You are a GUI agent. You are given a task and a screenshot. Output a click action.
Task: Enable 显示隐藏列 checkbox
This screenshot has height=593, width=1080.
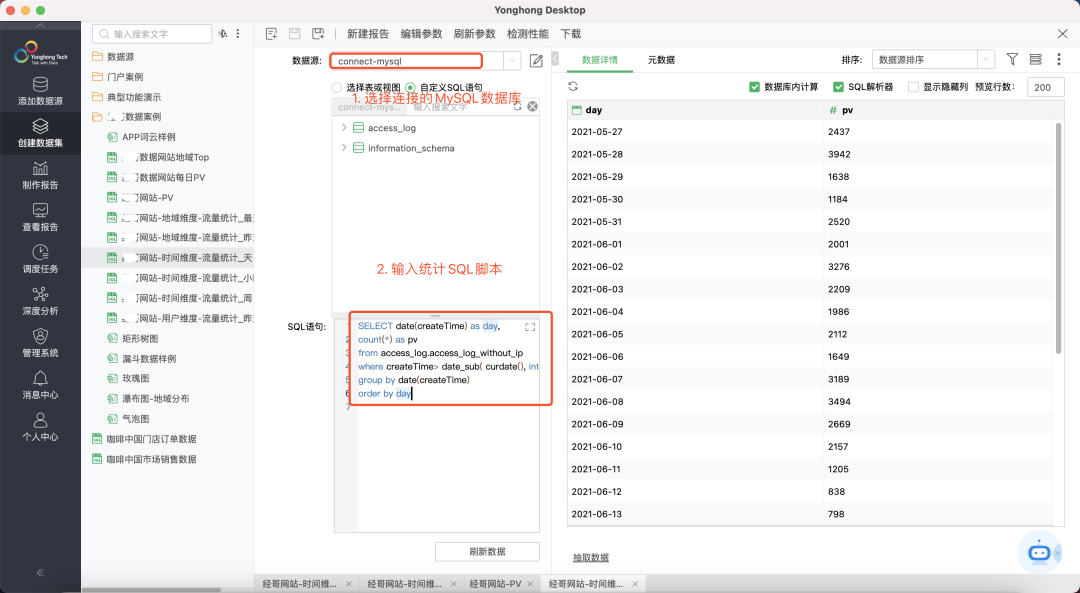tap(913, 87)
